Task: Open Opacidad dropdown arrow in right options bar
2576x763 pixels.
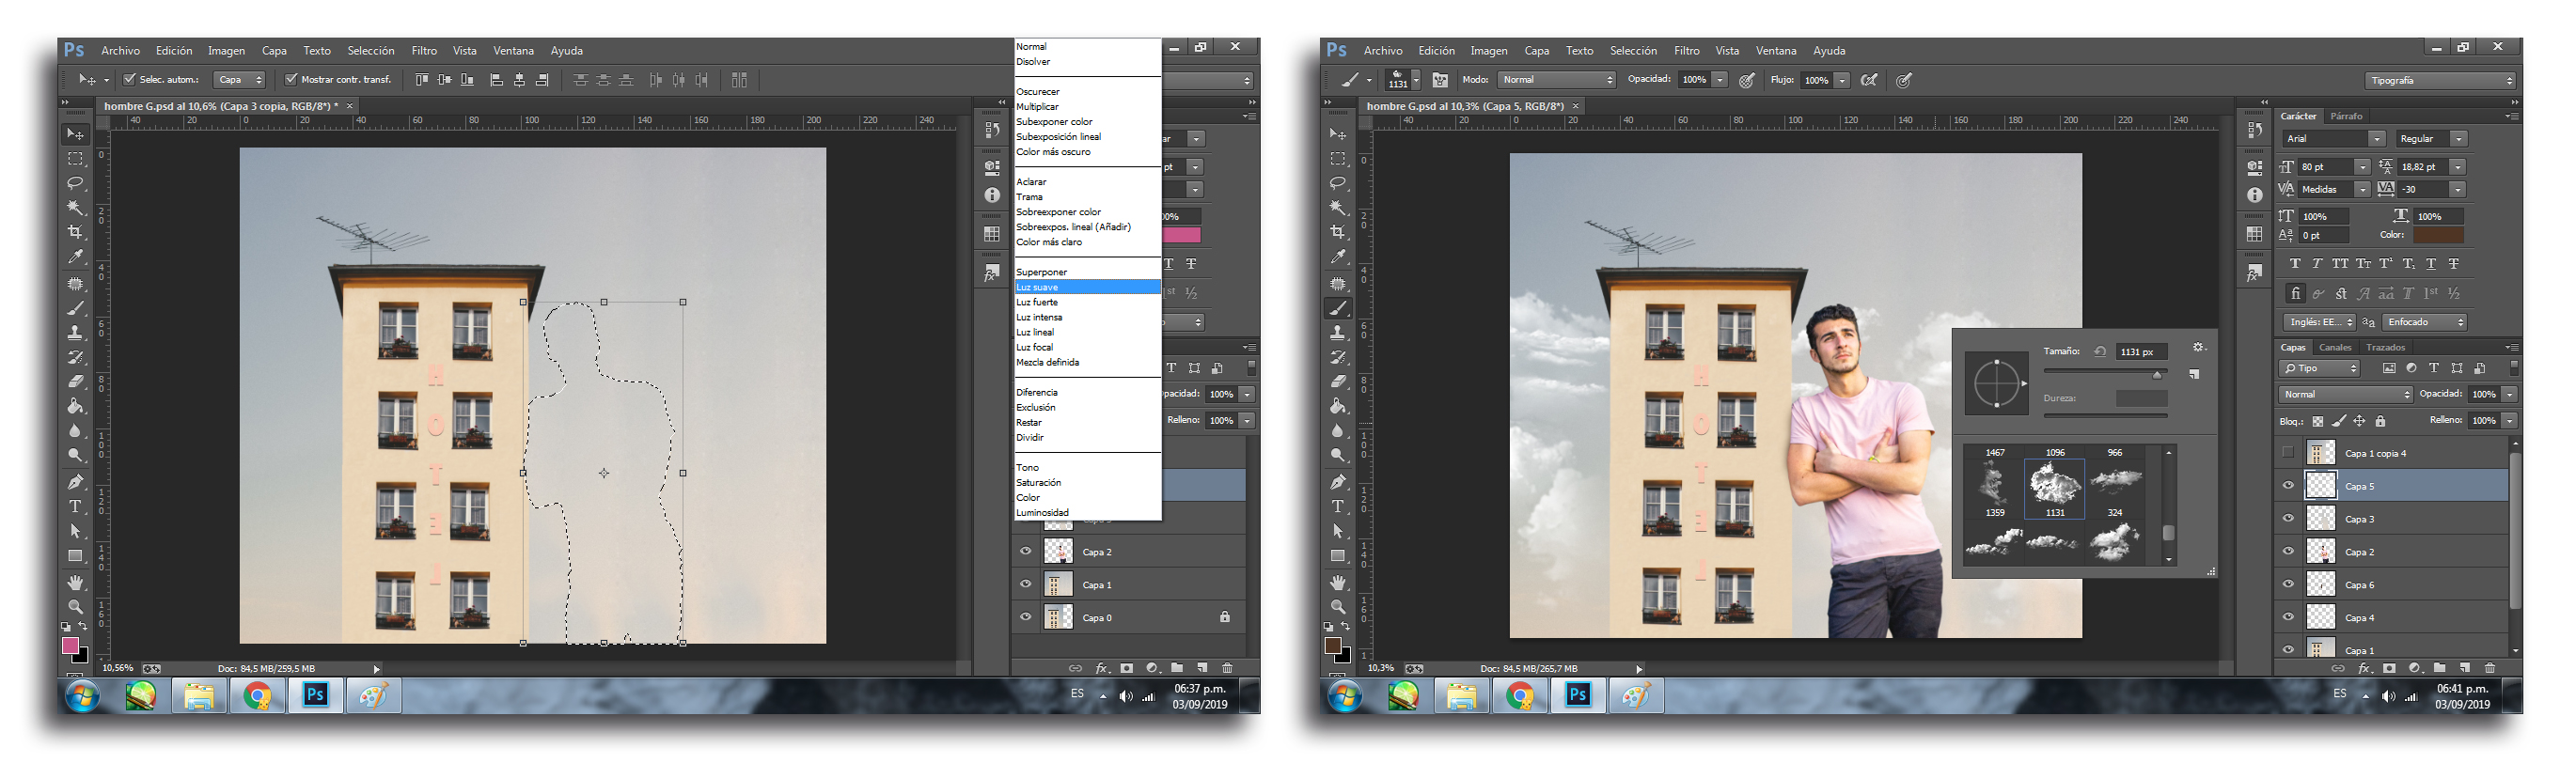Action: [1719, 80]
